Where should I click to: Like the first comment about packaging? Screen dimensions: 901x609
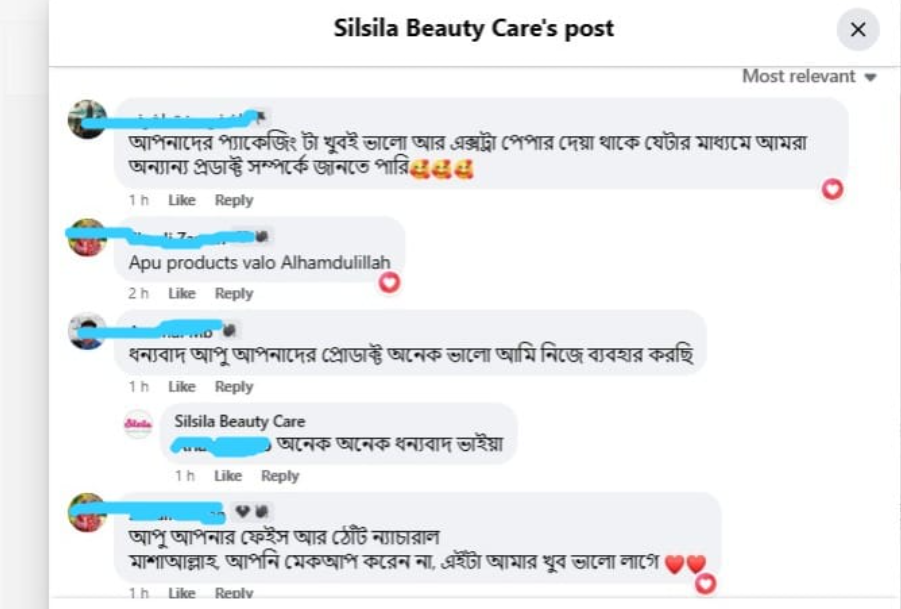182,200
